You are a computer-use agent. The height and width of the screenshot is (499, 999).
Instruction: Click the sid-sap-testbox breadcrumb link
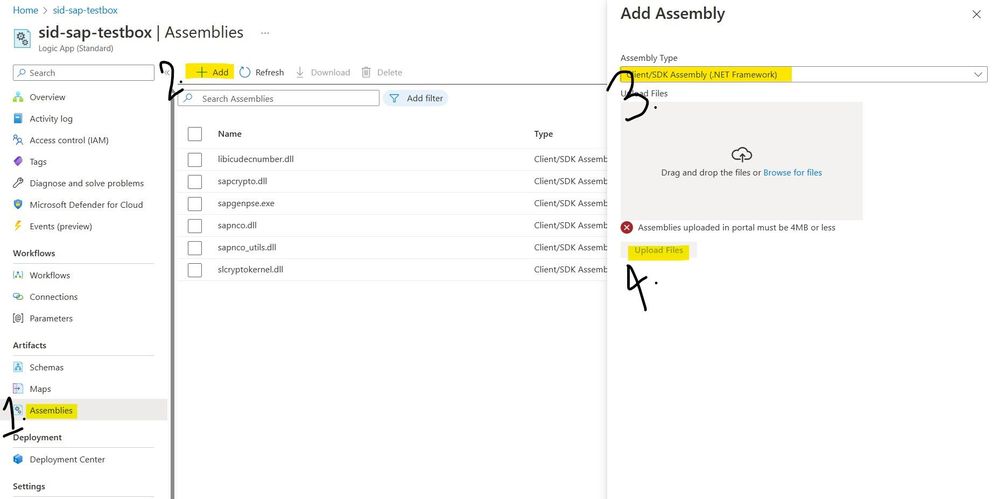pos(85,10)
